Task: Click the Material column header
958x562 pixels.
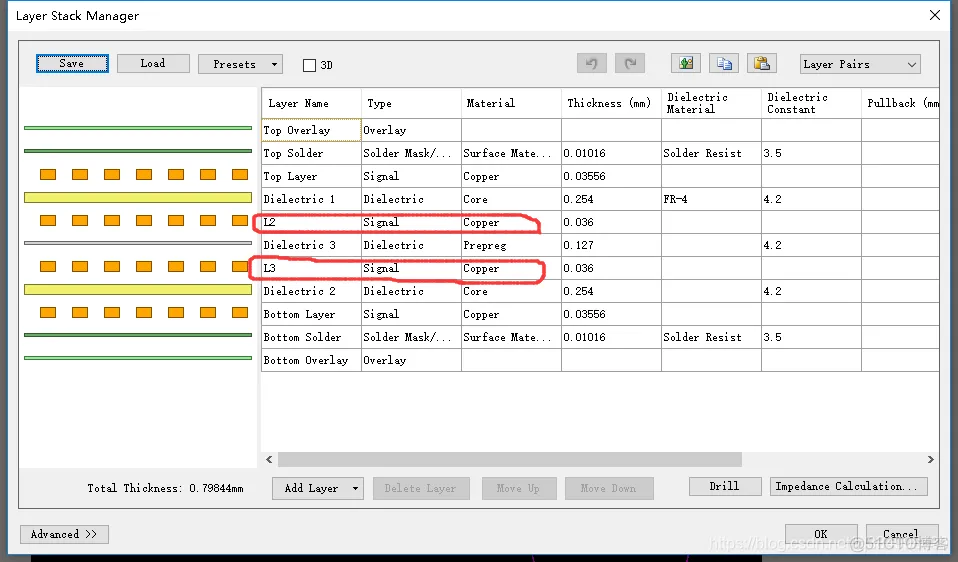Action: pyautogui.click(x=511, y=103)
